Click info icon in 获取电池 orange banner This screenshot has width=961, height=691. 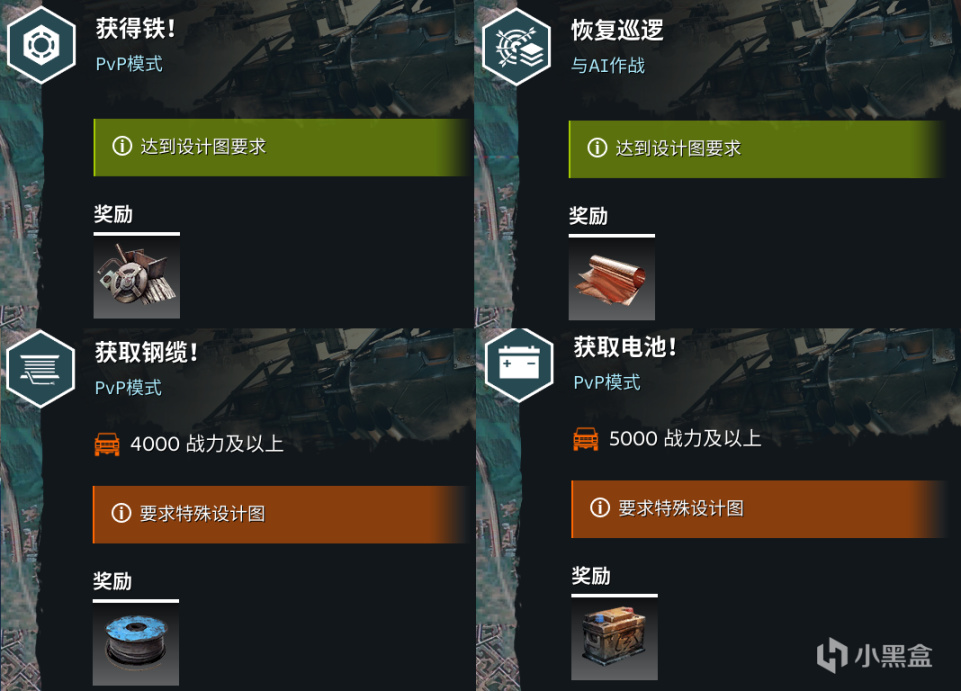(599, 508)
